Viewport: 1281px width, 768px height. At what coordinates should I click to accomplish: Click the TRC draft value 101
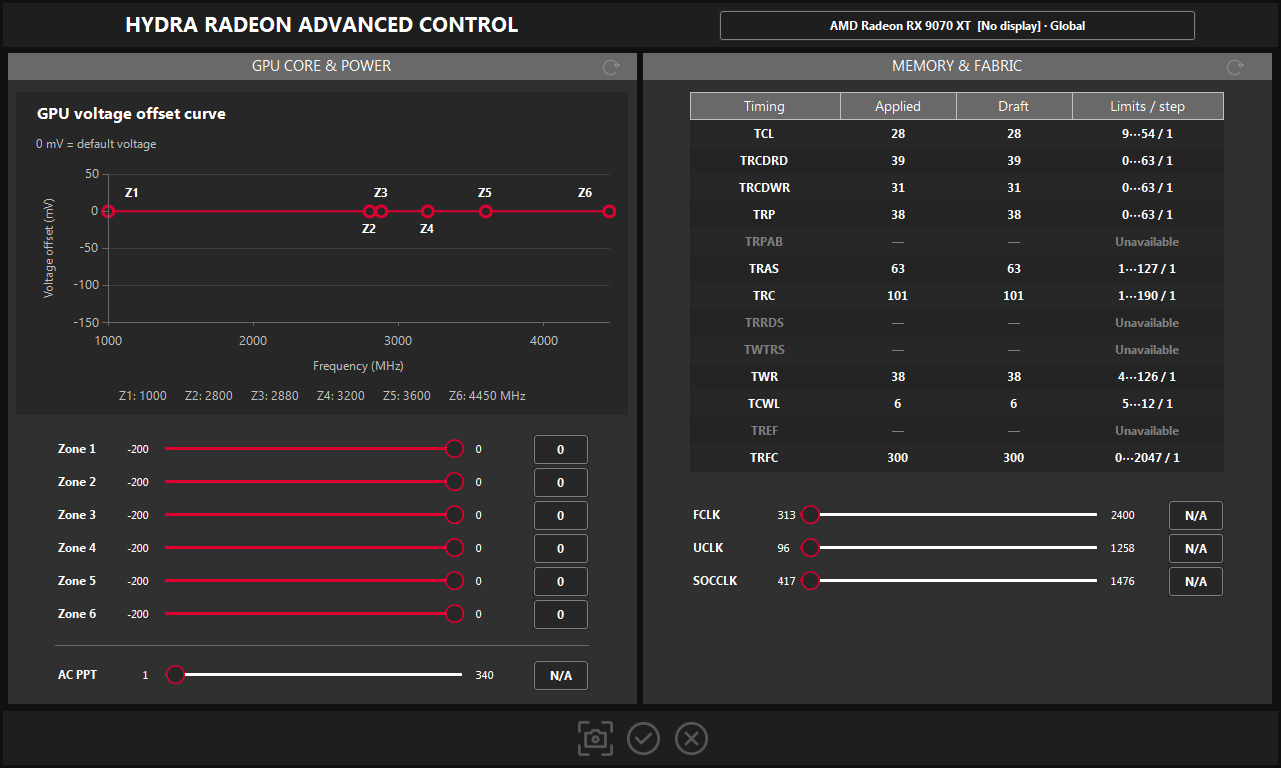pos(1014,296)
